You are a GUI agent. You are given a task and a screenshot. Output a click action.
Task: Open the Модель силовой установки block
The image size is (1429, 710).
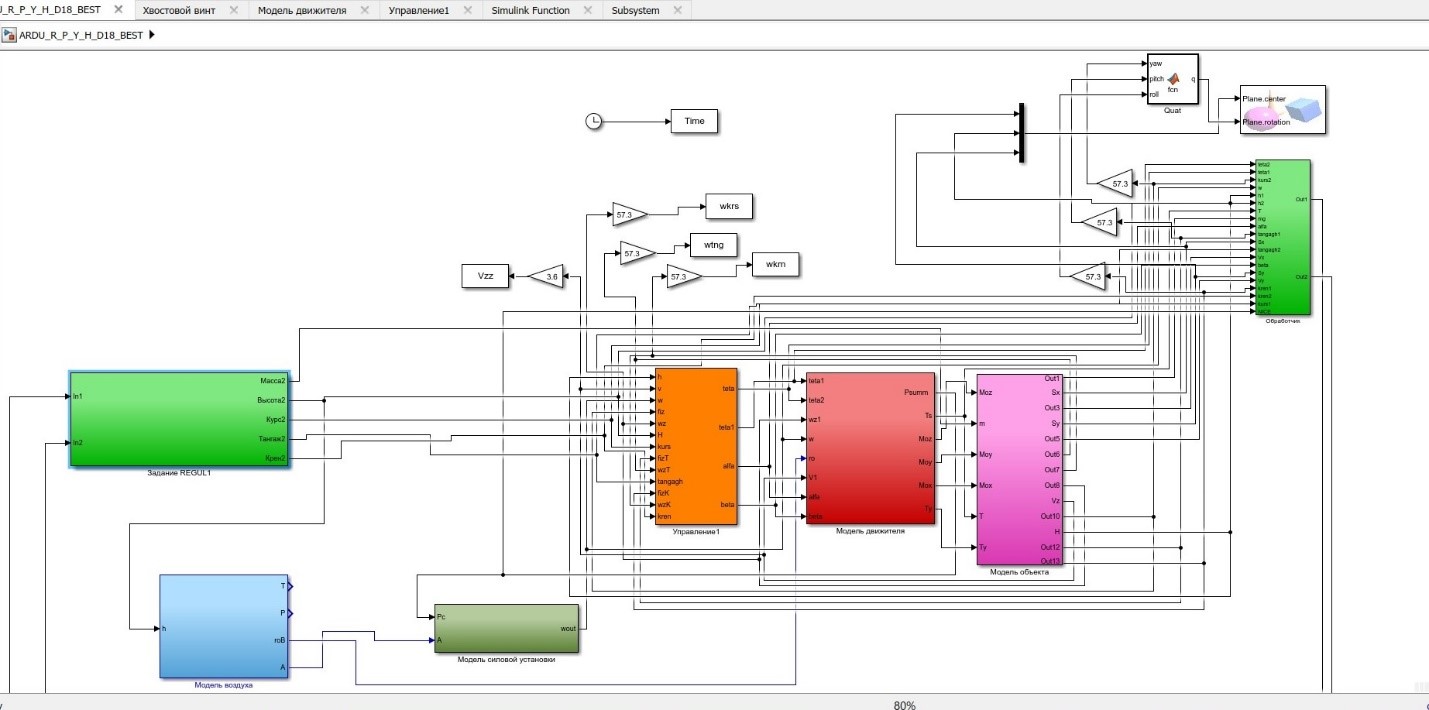[x=505, y=625]
